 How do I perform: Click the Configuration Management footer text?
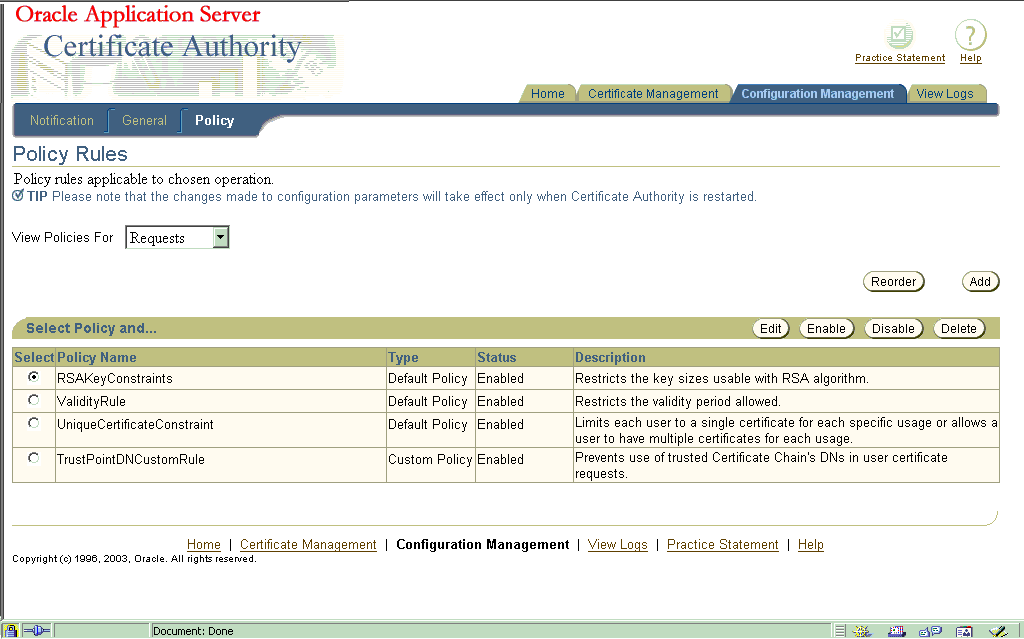point(483,544)
